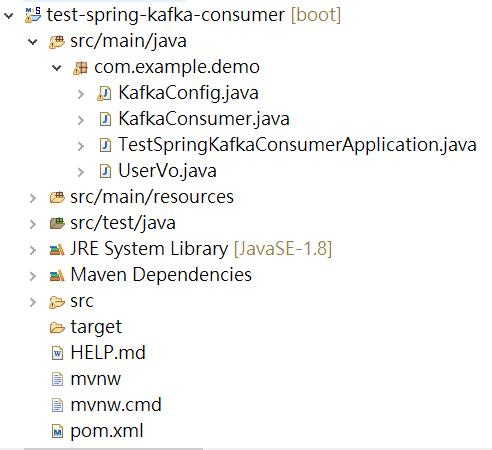Click the horizontal scrollbar at bottom

point(113,449)
